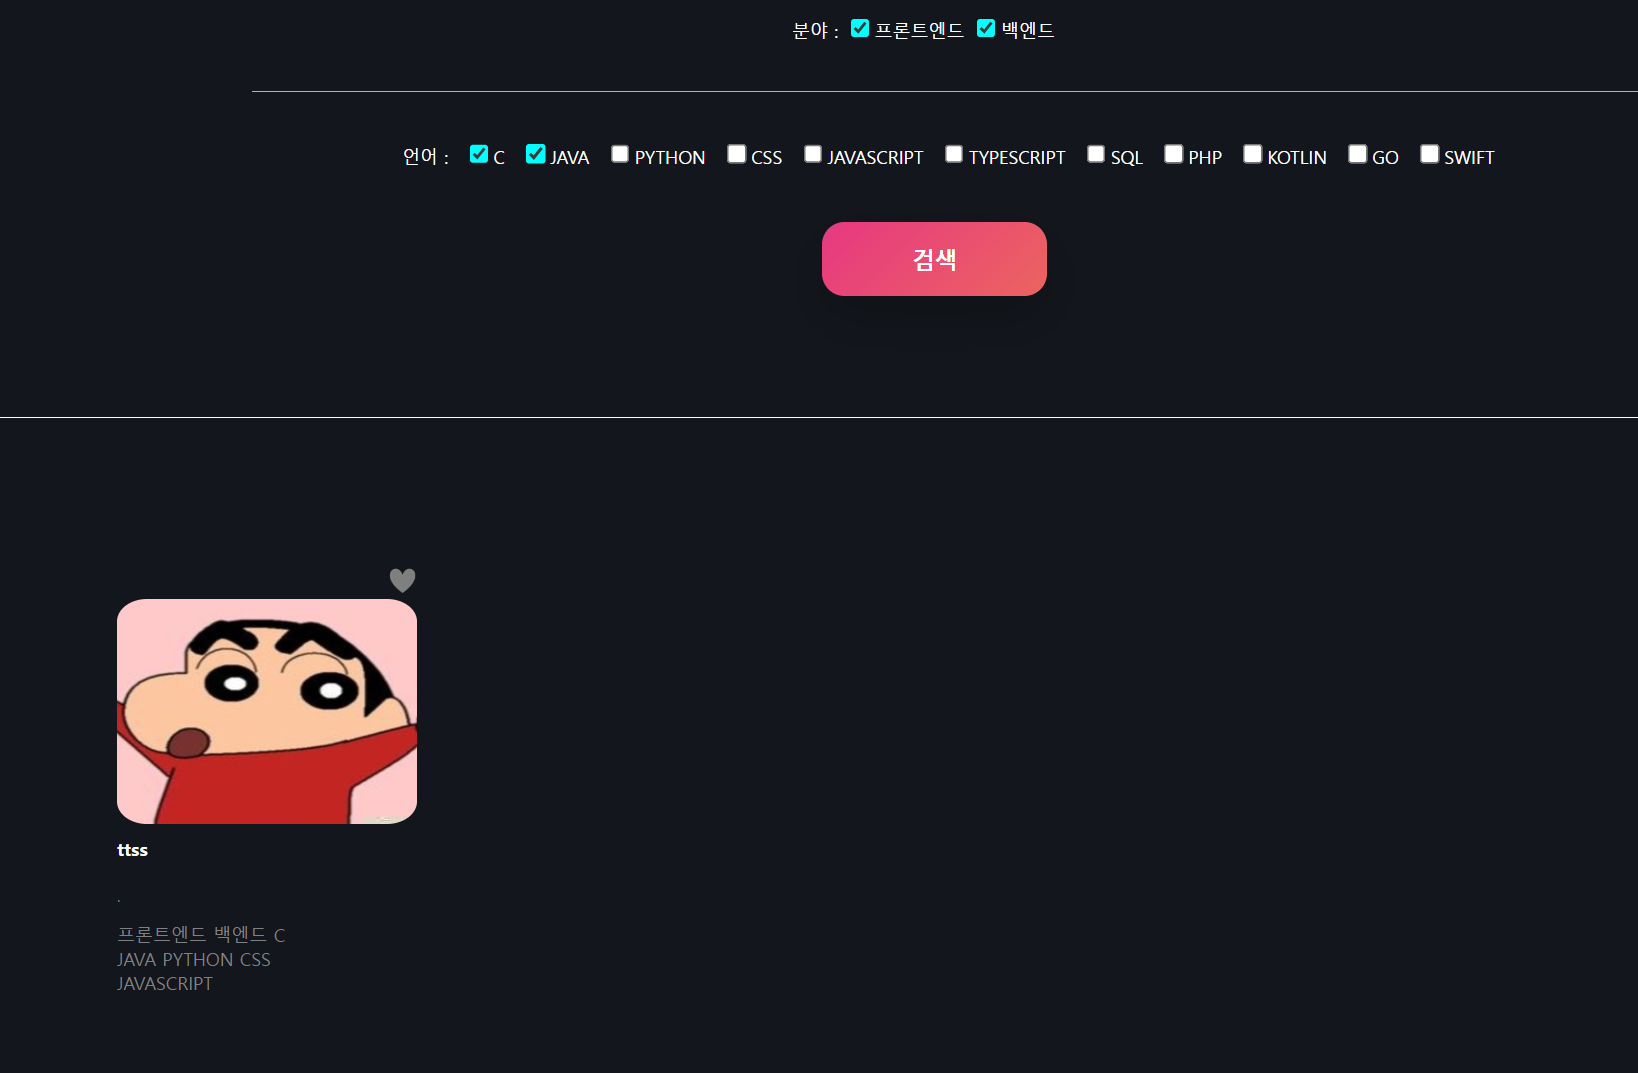Check the SWIFT language checkbox
This screenshot has height=1073, width=1638.
(x=1430, y=154)
